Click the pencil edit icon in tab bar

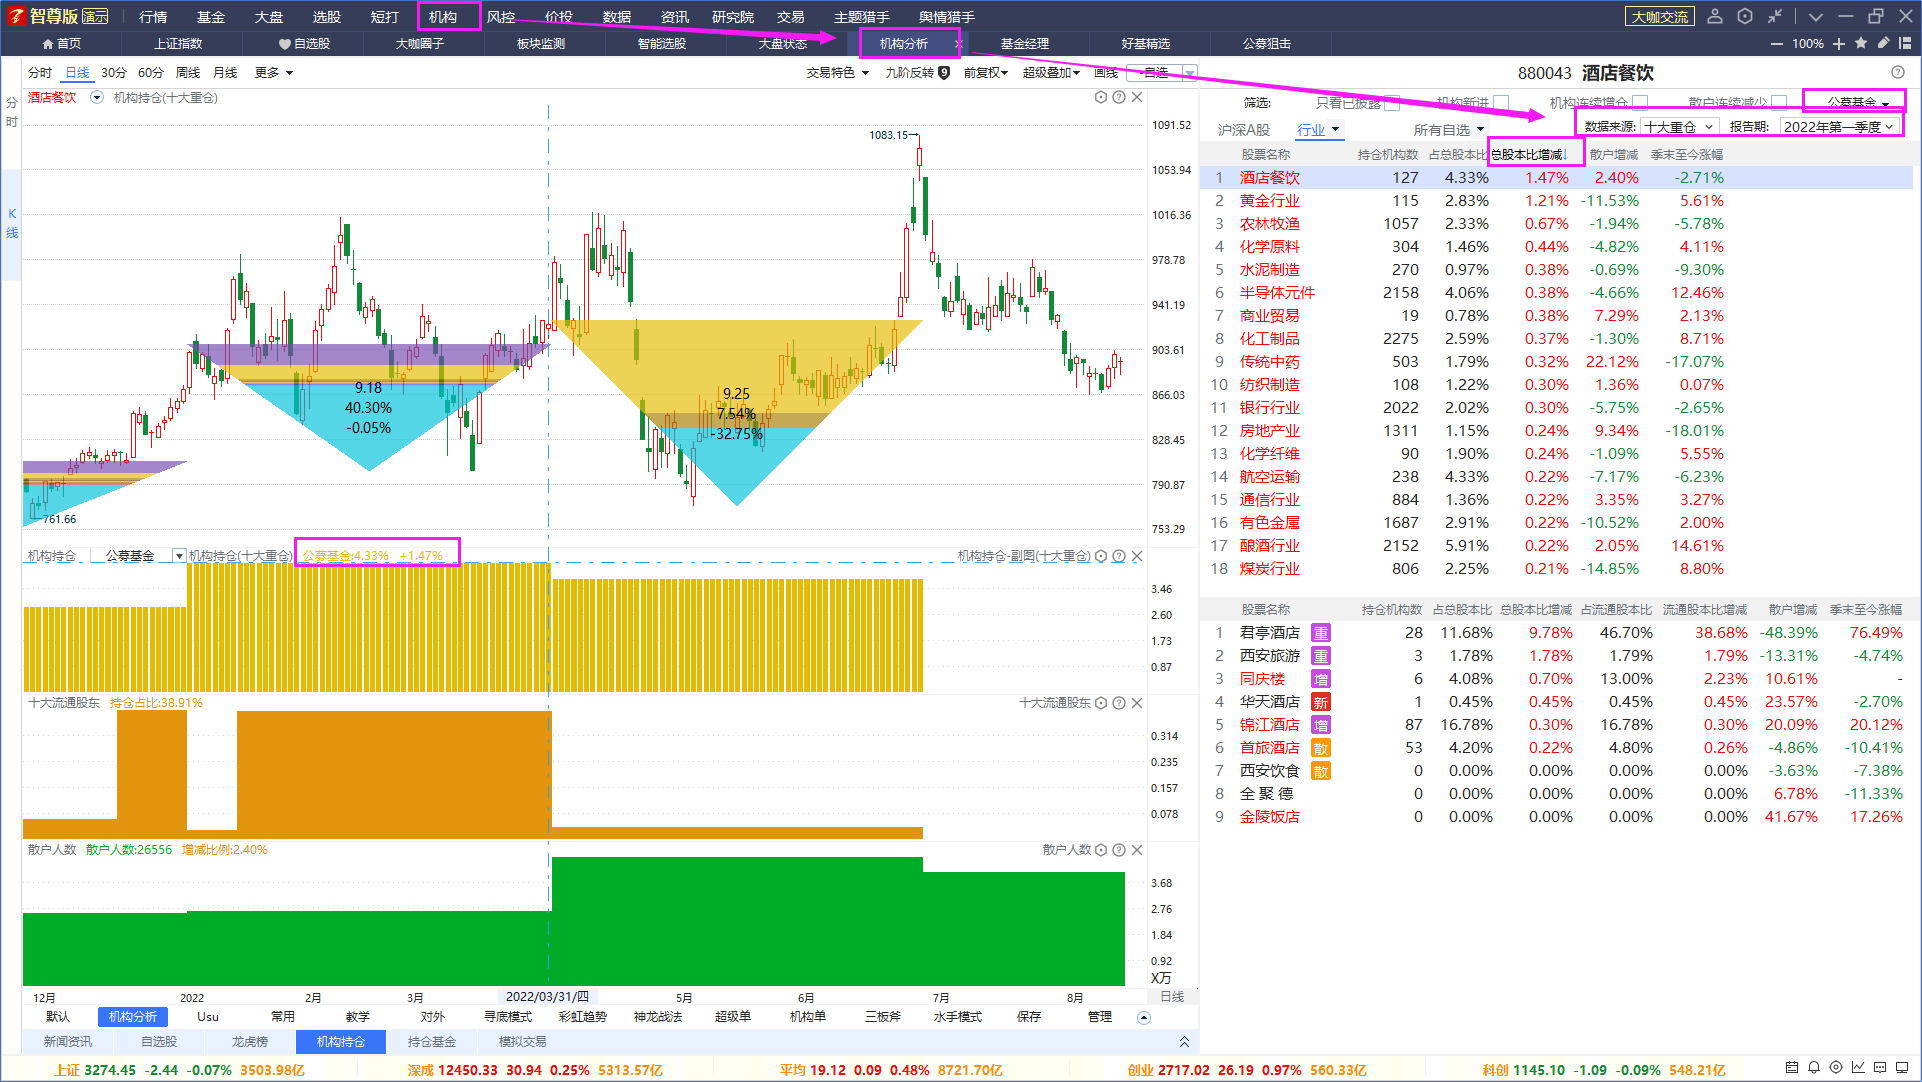coord(1883,43)
